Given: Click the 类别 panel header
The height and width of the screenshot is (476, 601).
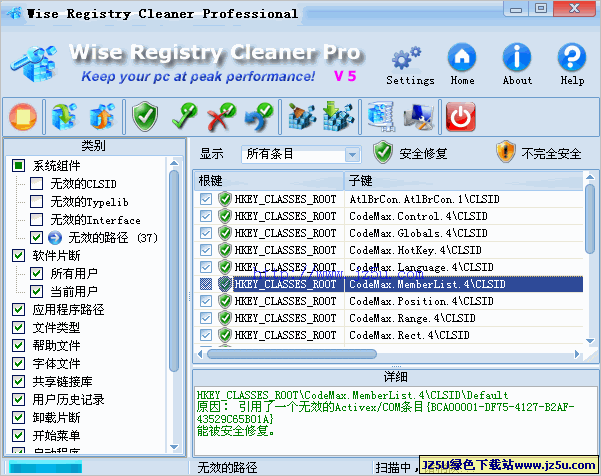Looking at the screenshot, I should click(94, 146).
